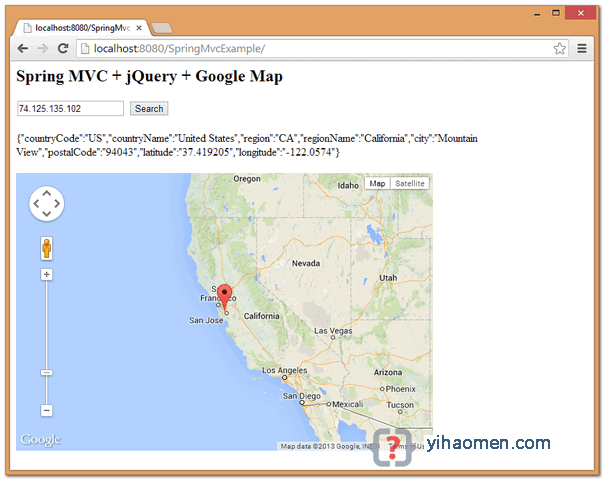This screenshot has height=480, width=604.
Task: Zoom out with the map minus button
Action: [47, 410]
